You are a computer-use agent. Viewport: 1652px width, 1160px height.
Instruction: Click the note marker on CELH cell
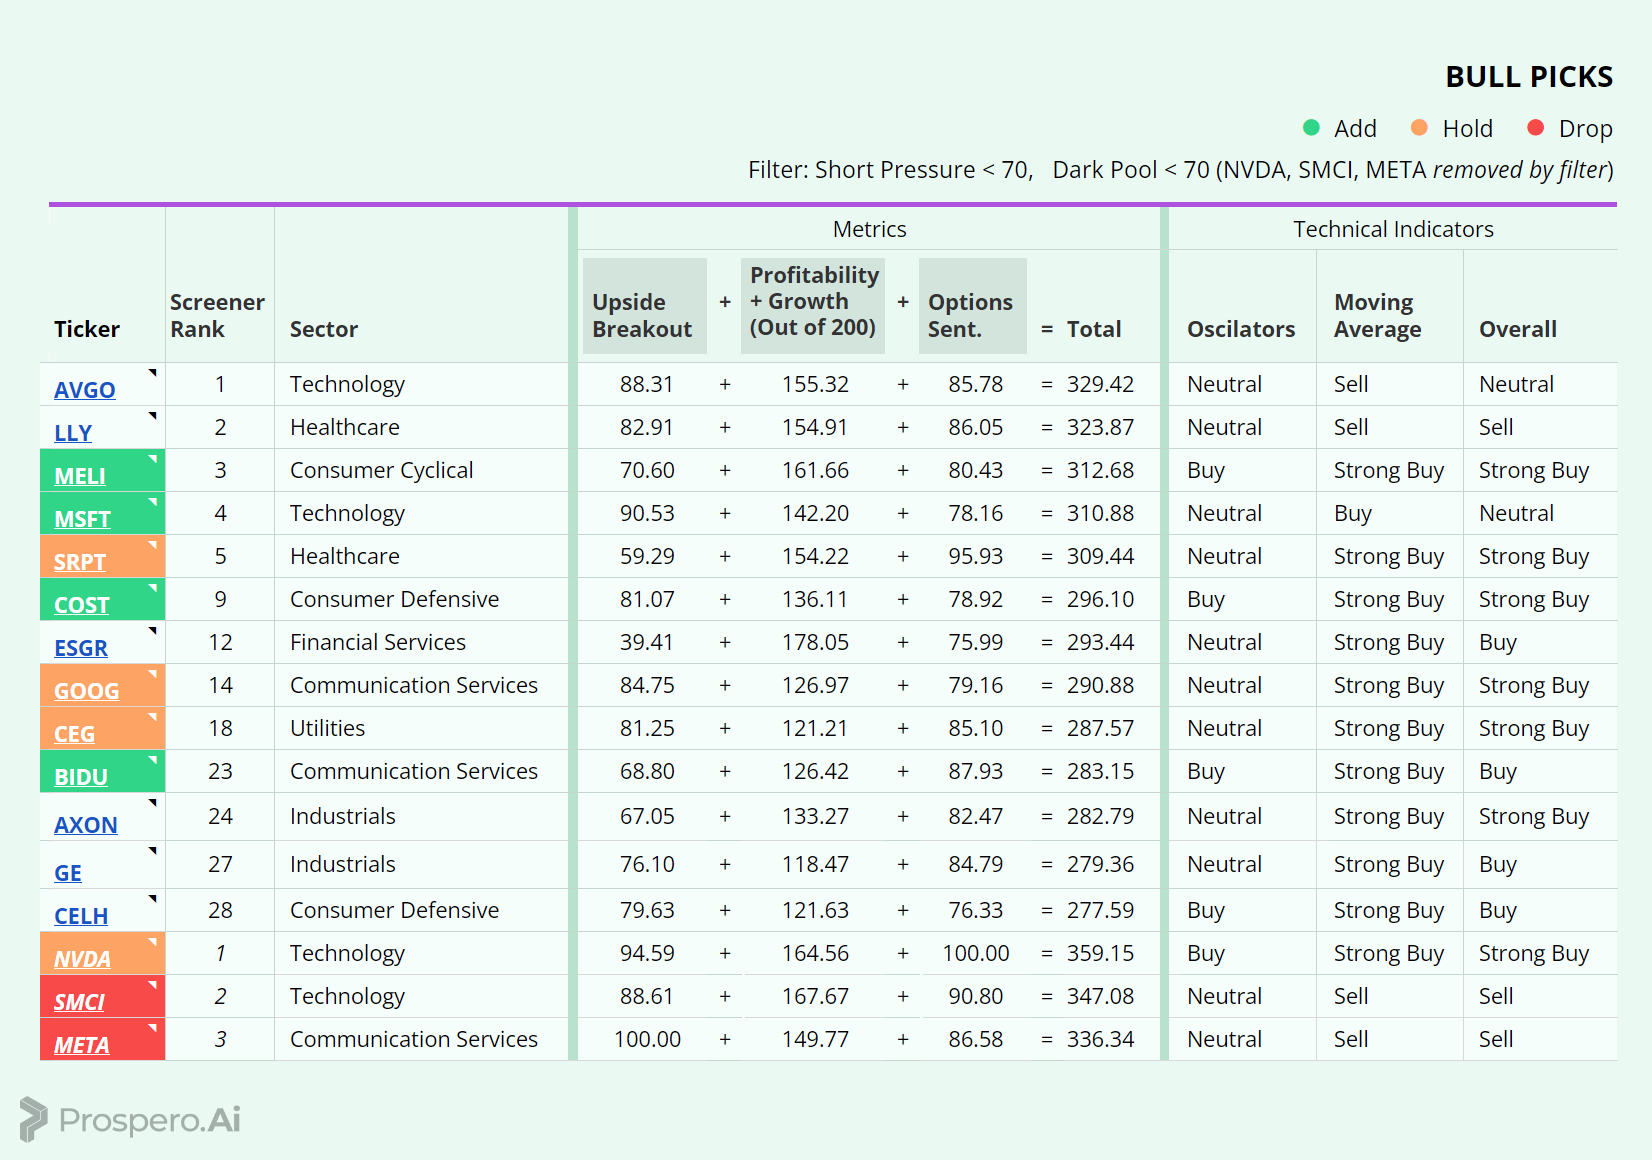[x=153, y=898]
